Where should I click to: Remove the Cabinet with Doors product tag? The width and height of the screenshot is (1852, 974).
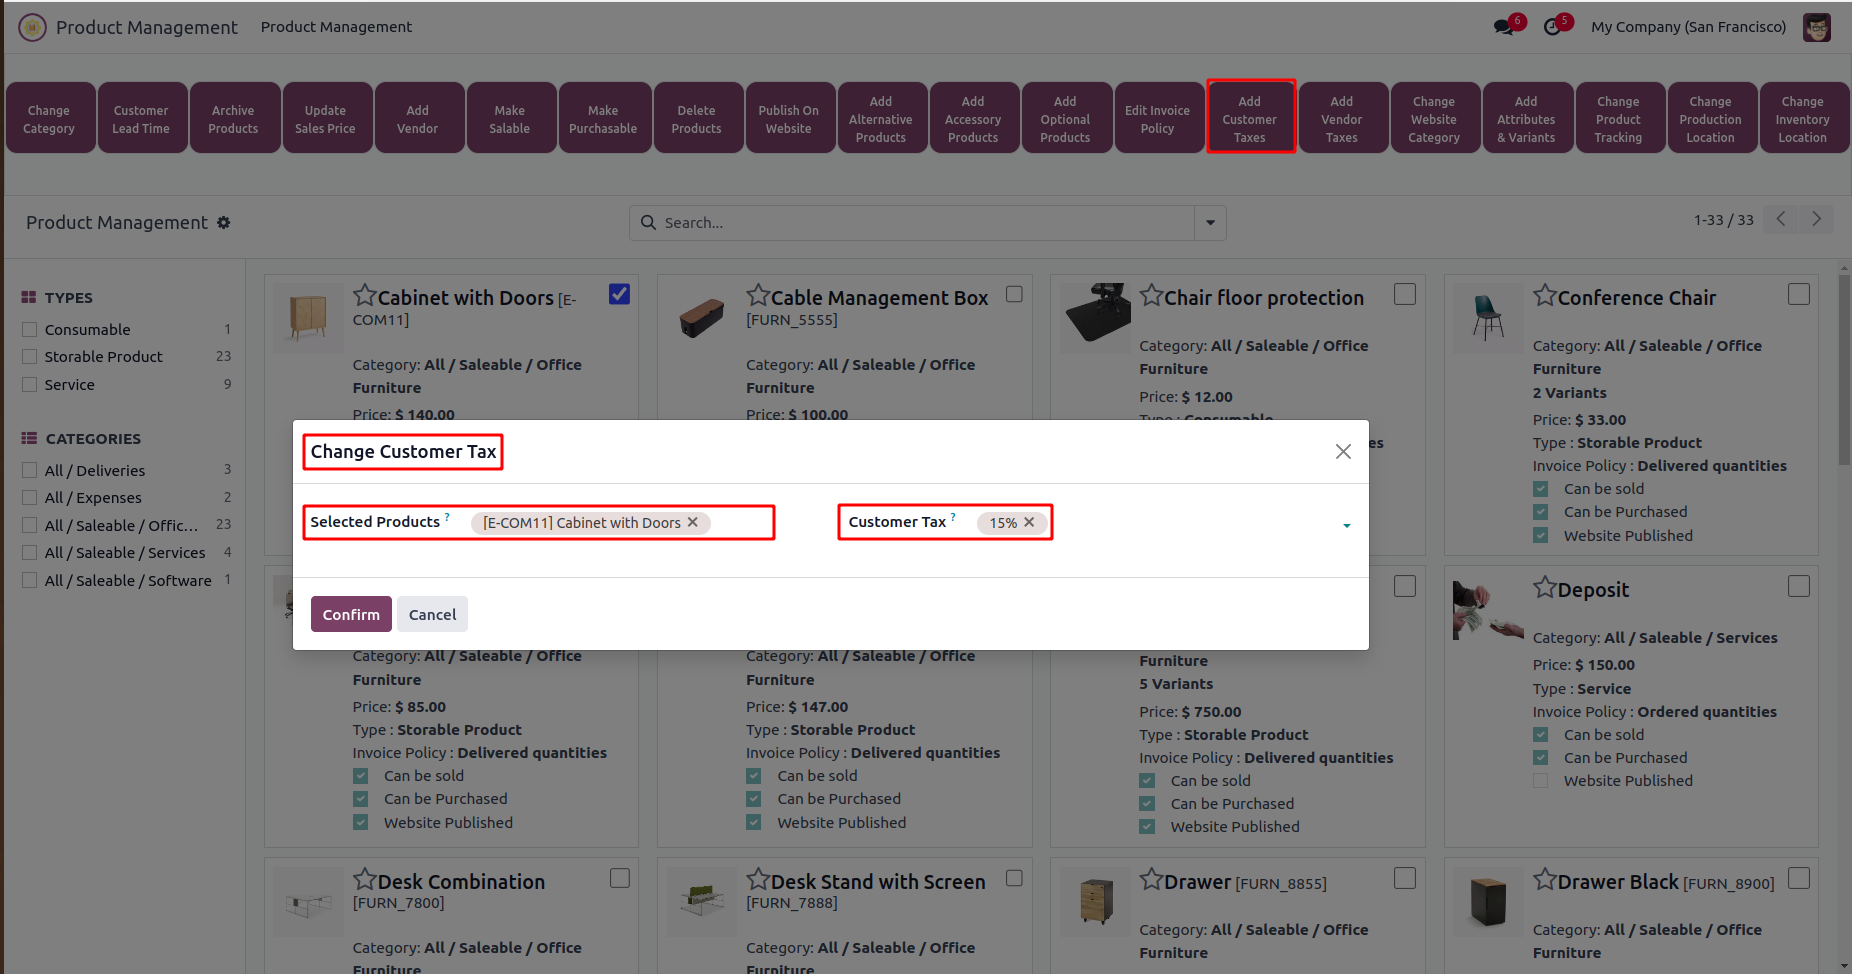[x=692, y=522]
